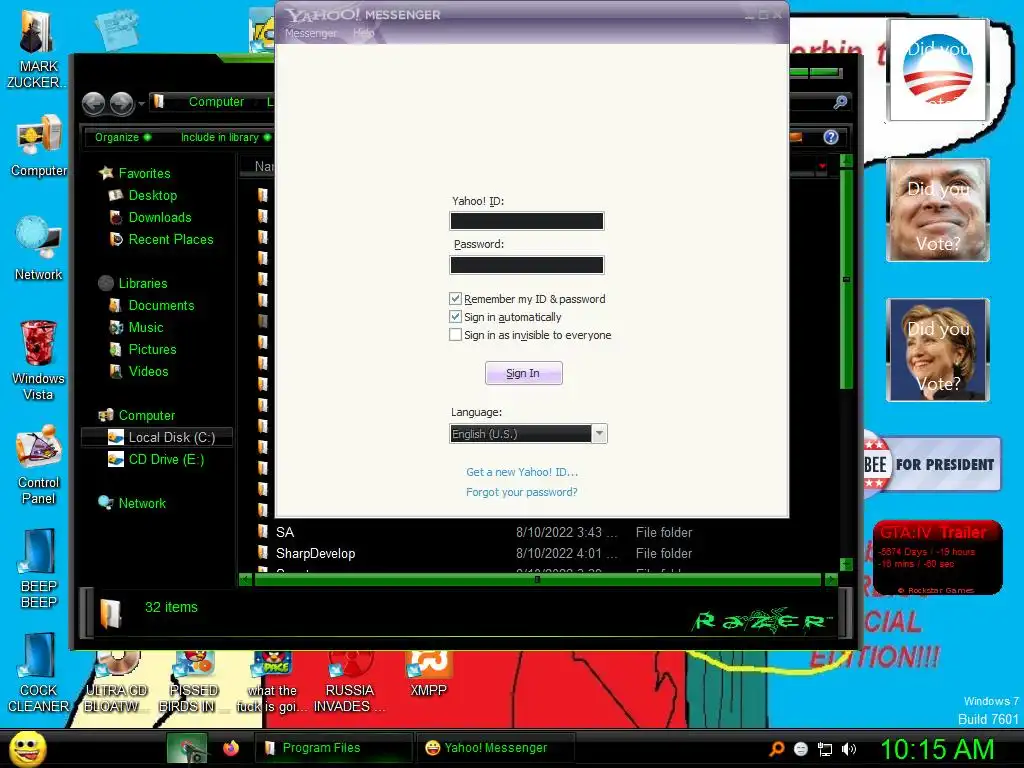Open Control Panel desktop icon
This screenshot has height=768, width=1024.
(39, 465)
